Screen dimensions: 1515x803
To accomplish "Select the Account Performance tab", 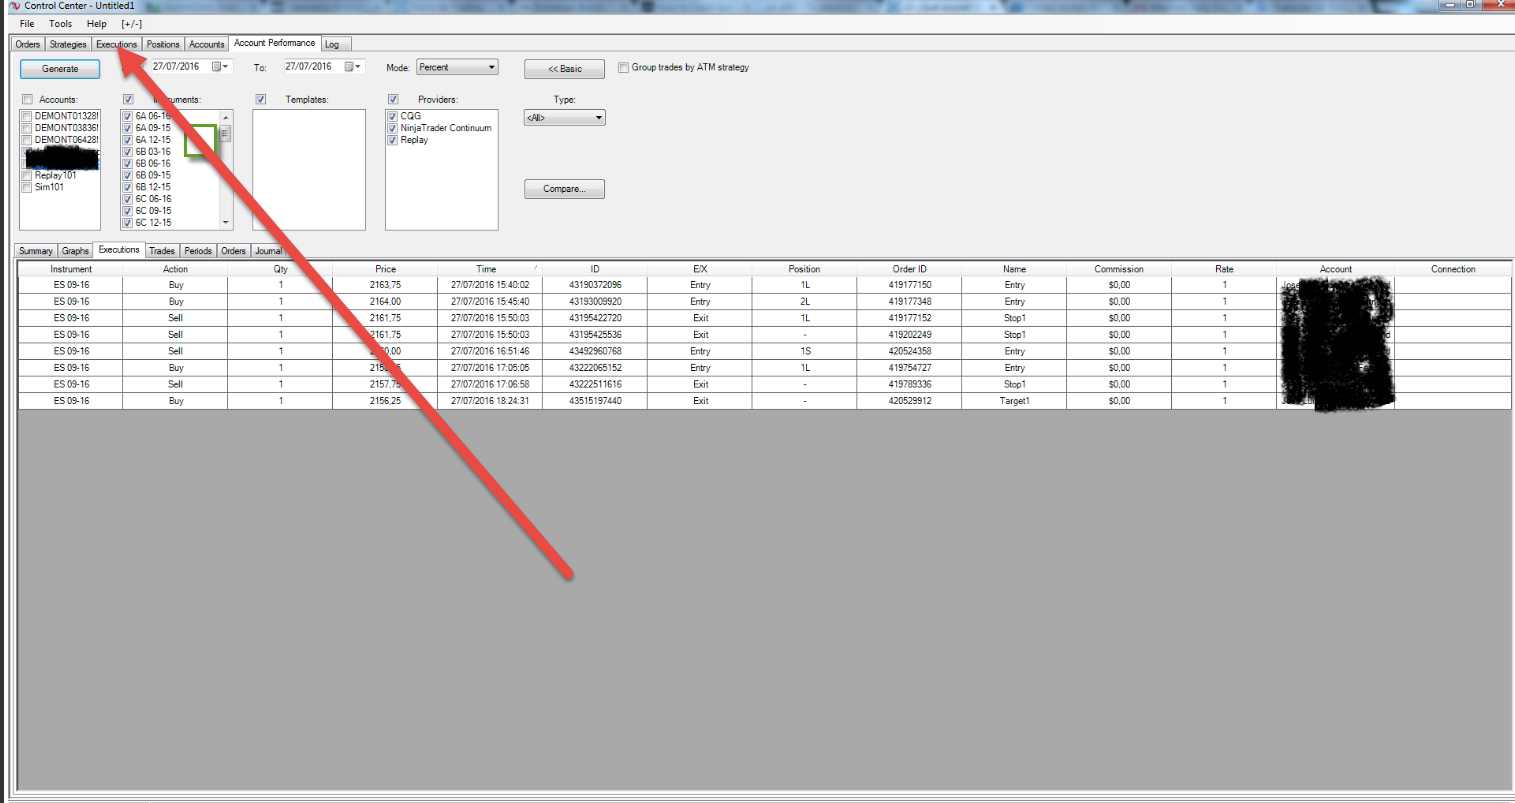I will [275, 43].
